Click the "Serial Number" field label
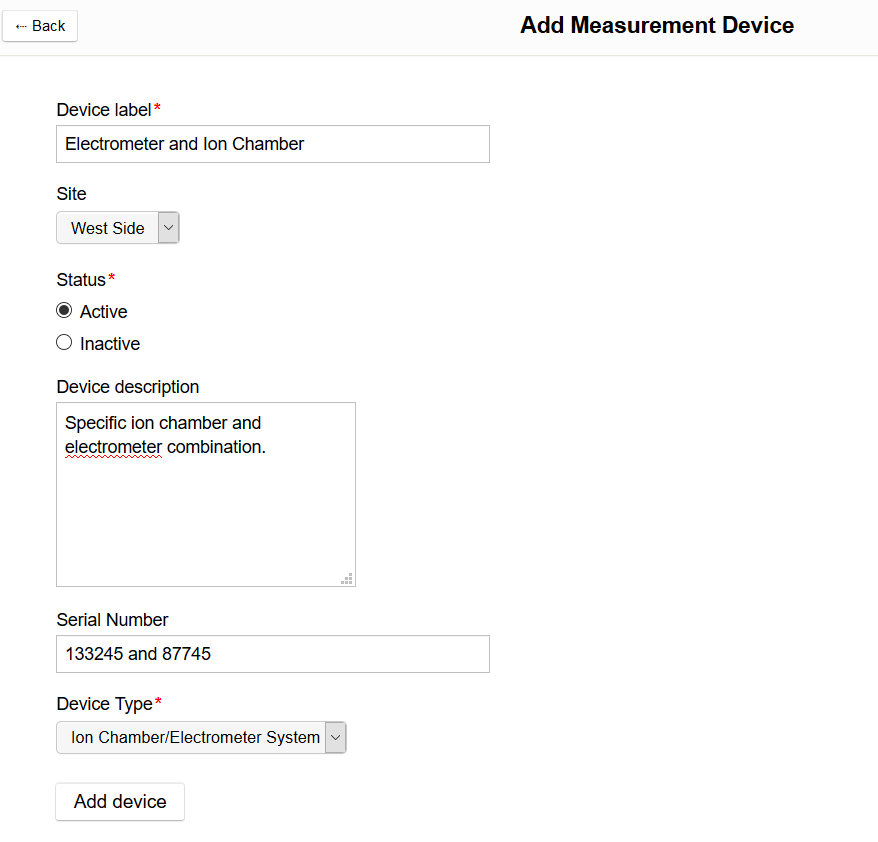Viewport: 878px width, 842px height. (x=112, y=620)
